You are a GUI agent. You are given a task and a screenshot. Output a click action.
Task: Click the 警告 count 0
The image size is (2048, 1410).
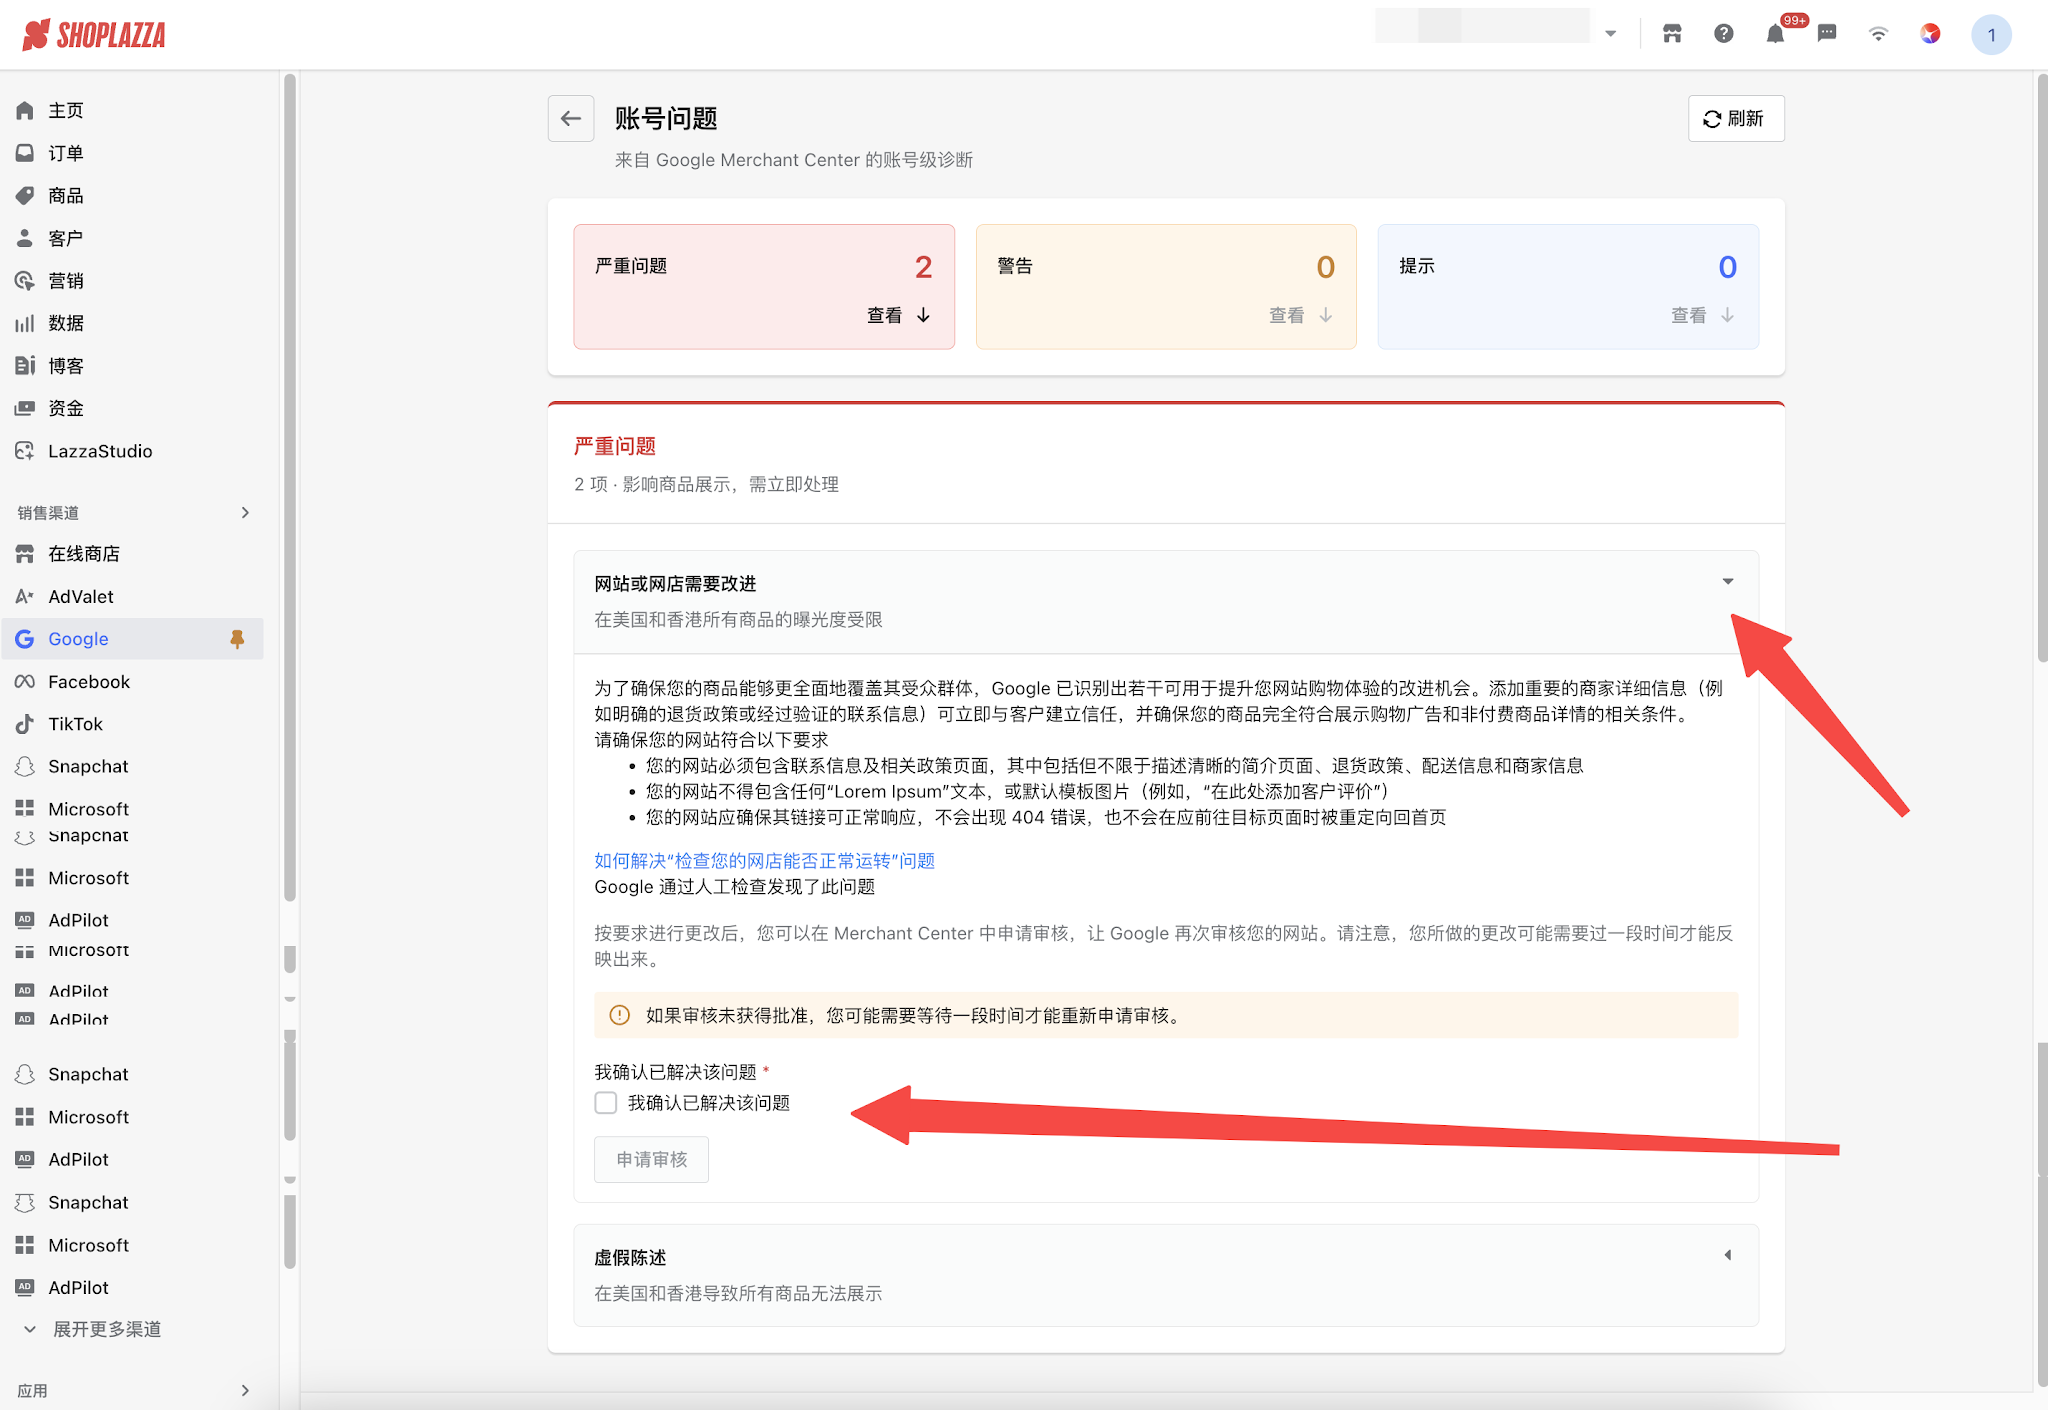(1325, 267)
